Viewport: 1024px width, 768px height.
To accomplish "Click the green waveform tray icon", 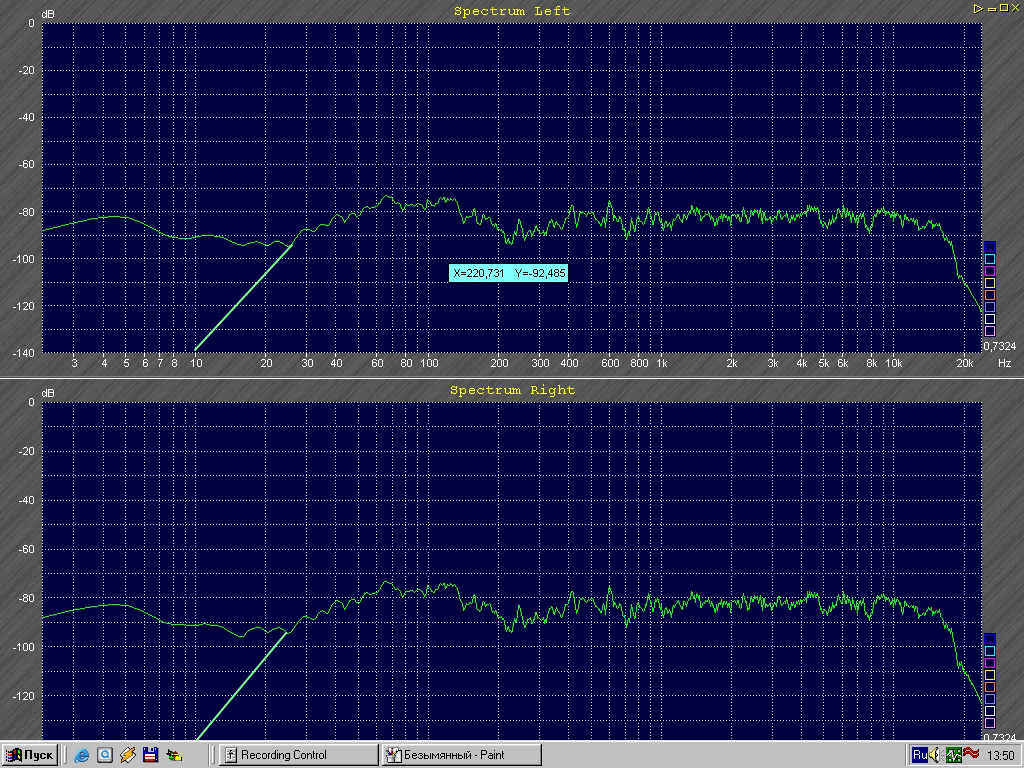I will pyautogui.click(x=955, y=754).
